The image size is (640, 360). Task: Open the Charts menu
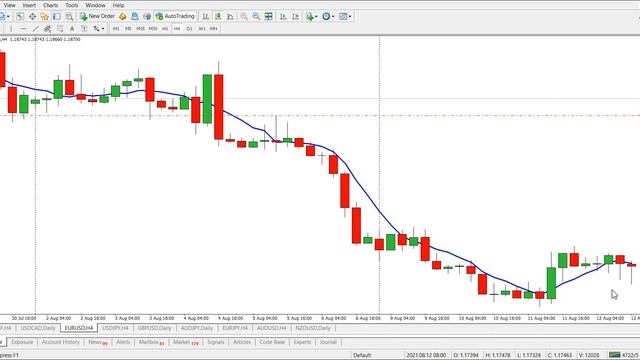[51, 5]
